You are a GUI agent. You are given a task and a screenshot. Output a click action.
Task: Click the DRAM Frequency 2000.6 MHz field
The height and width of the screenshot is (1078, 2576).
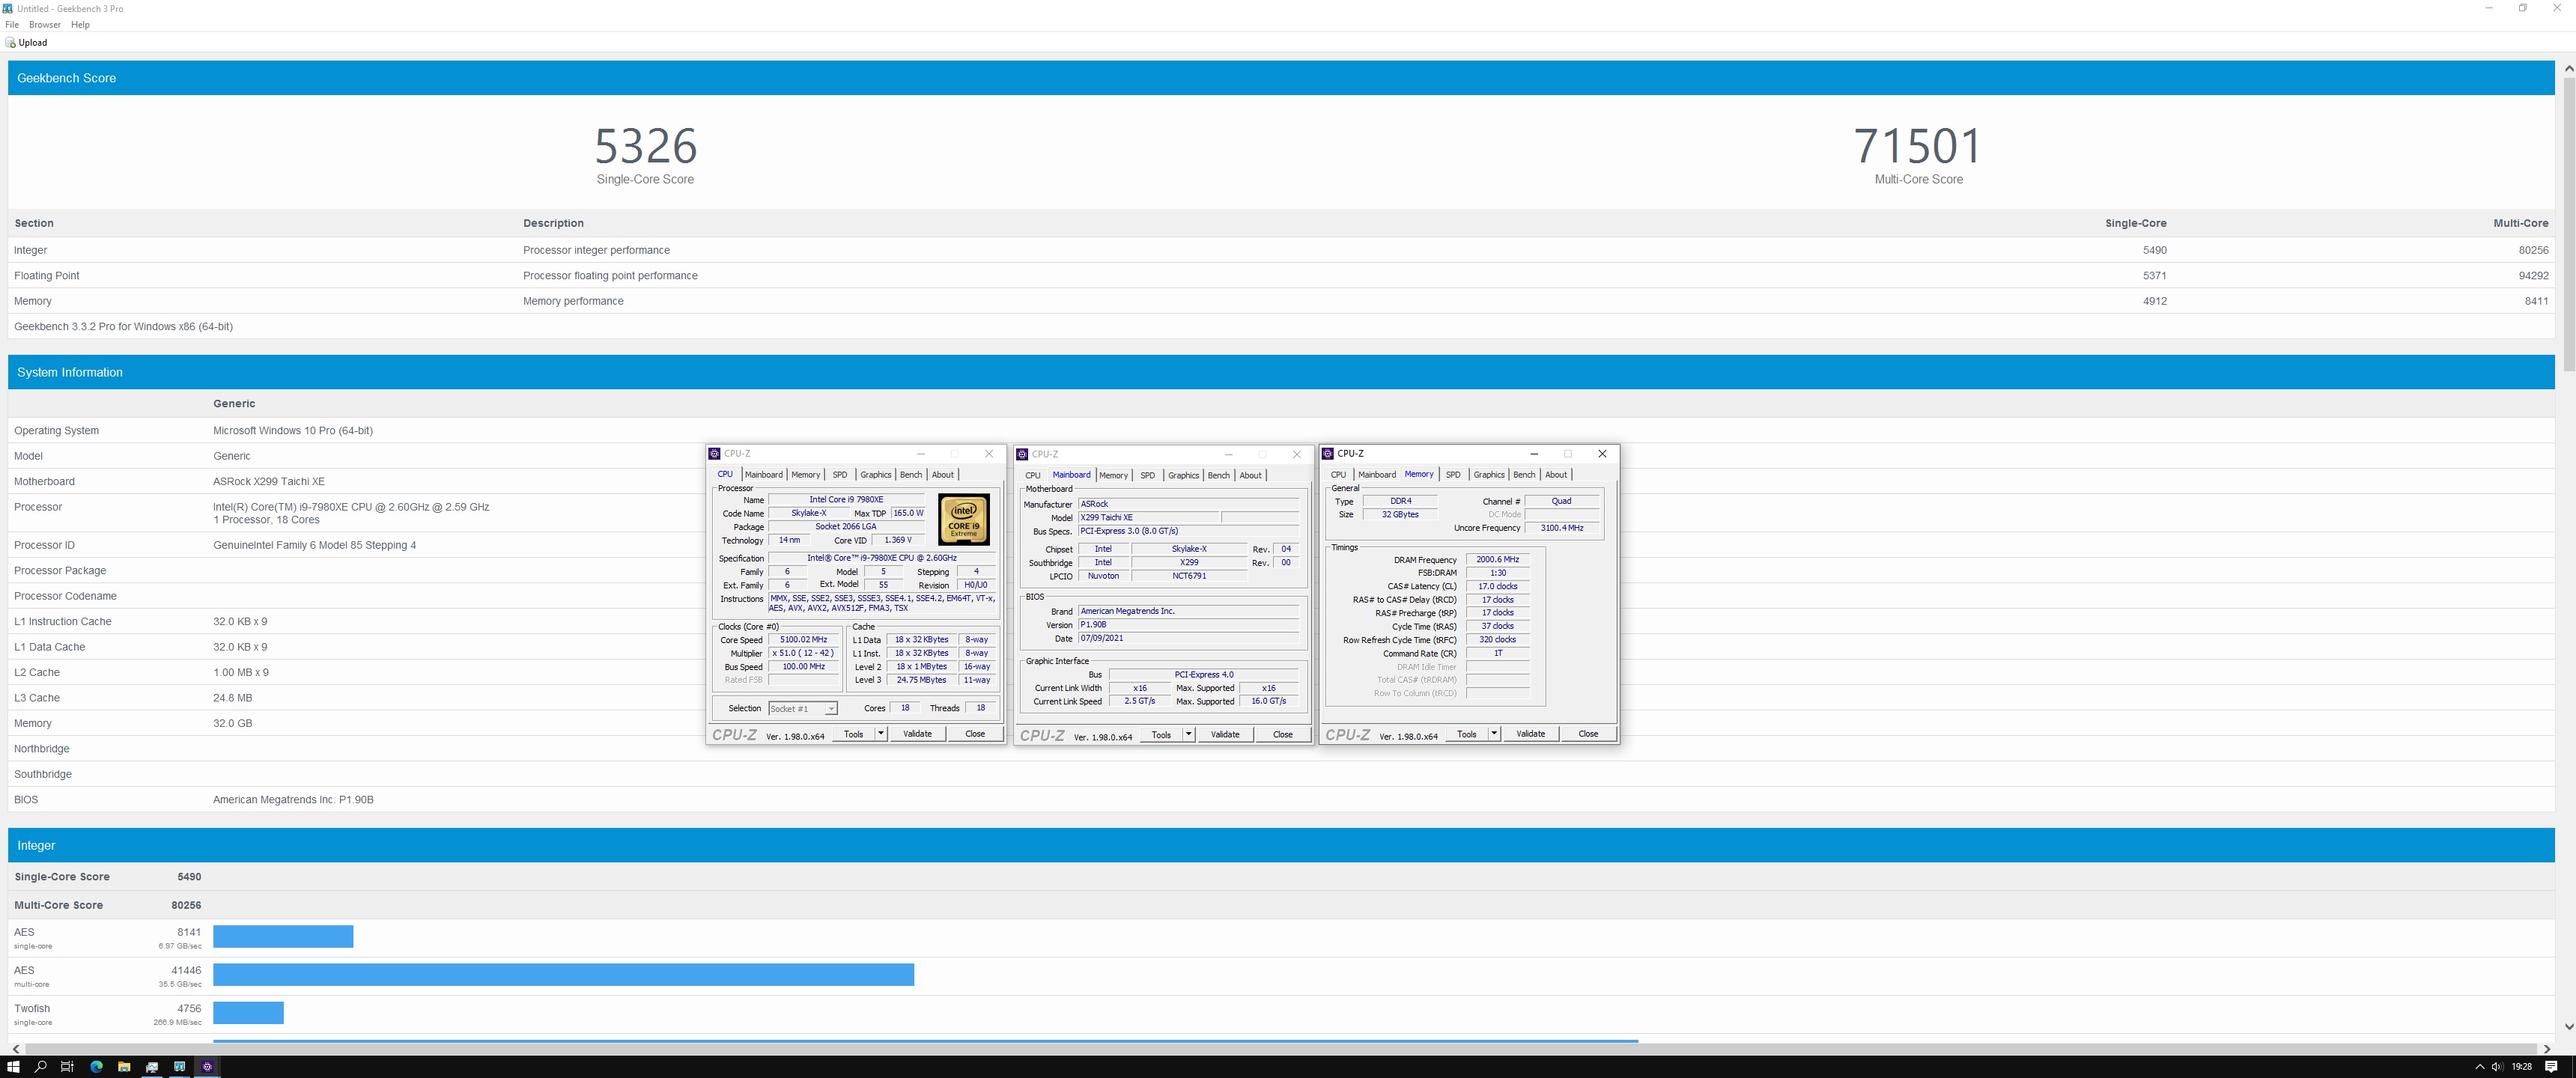[x=1497, y=560]
